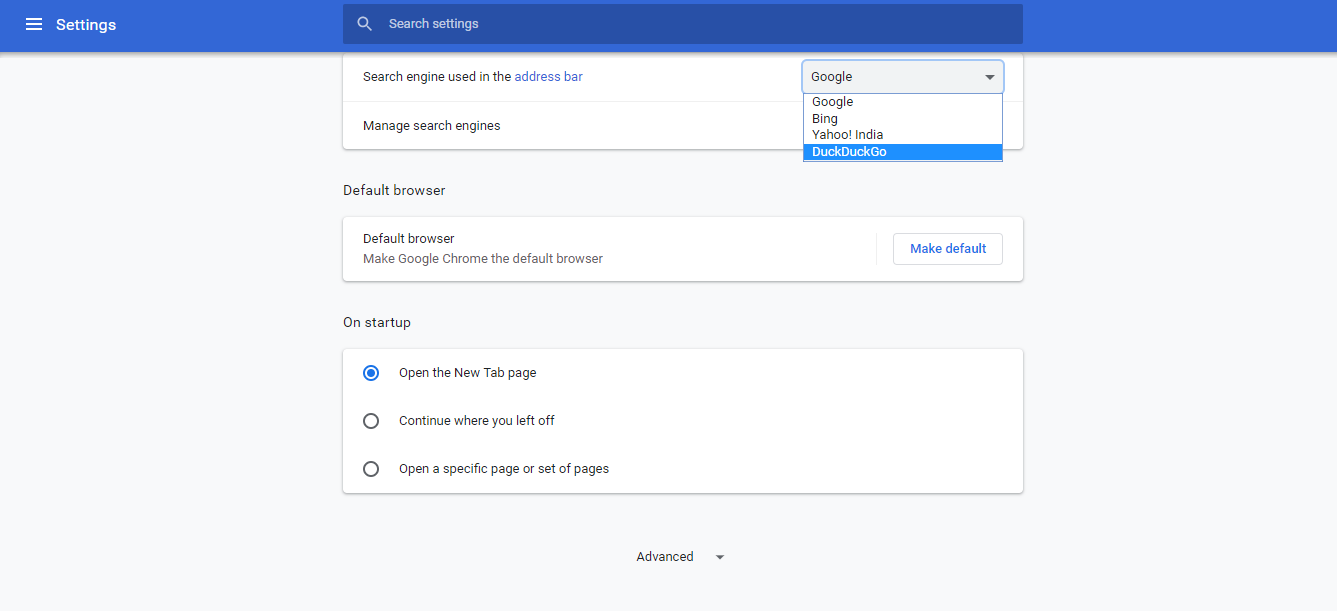
Task: Expand the Advanced settings section
Action: pyautogui.click(x=681, y=557)
